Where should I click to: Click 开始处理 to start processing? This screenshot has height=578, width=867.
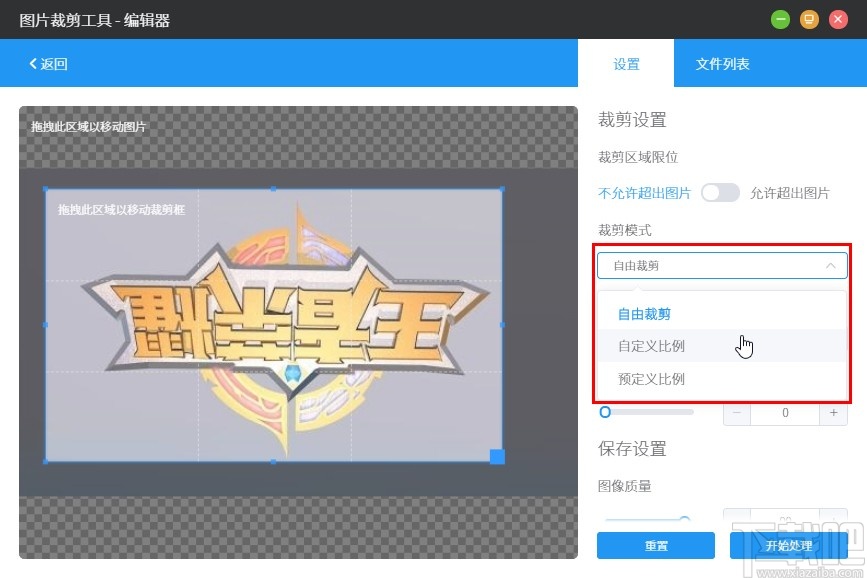(x=788, y=545)
